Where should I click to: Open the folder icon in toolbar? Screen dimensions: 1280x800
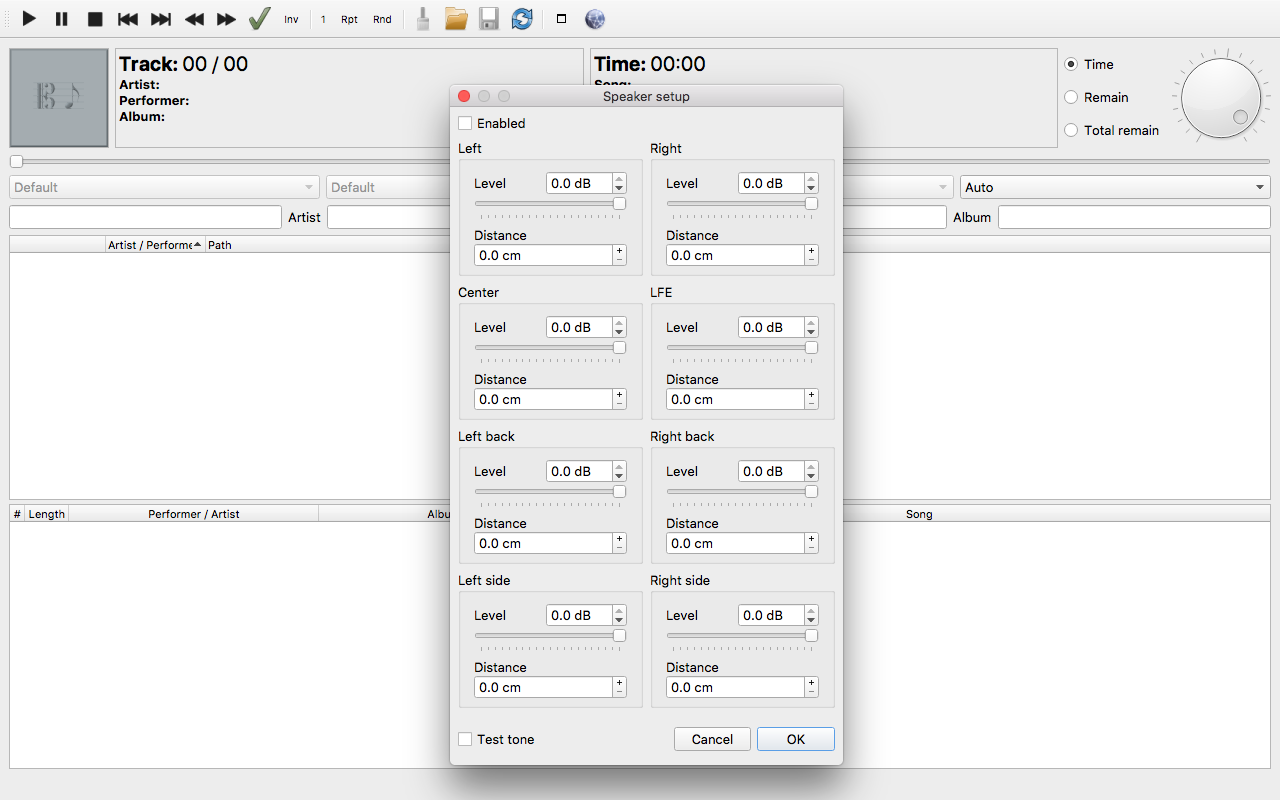(456, 19)
